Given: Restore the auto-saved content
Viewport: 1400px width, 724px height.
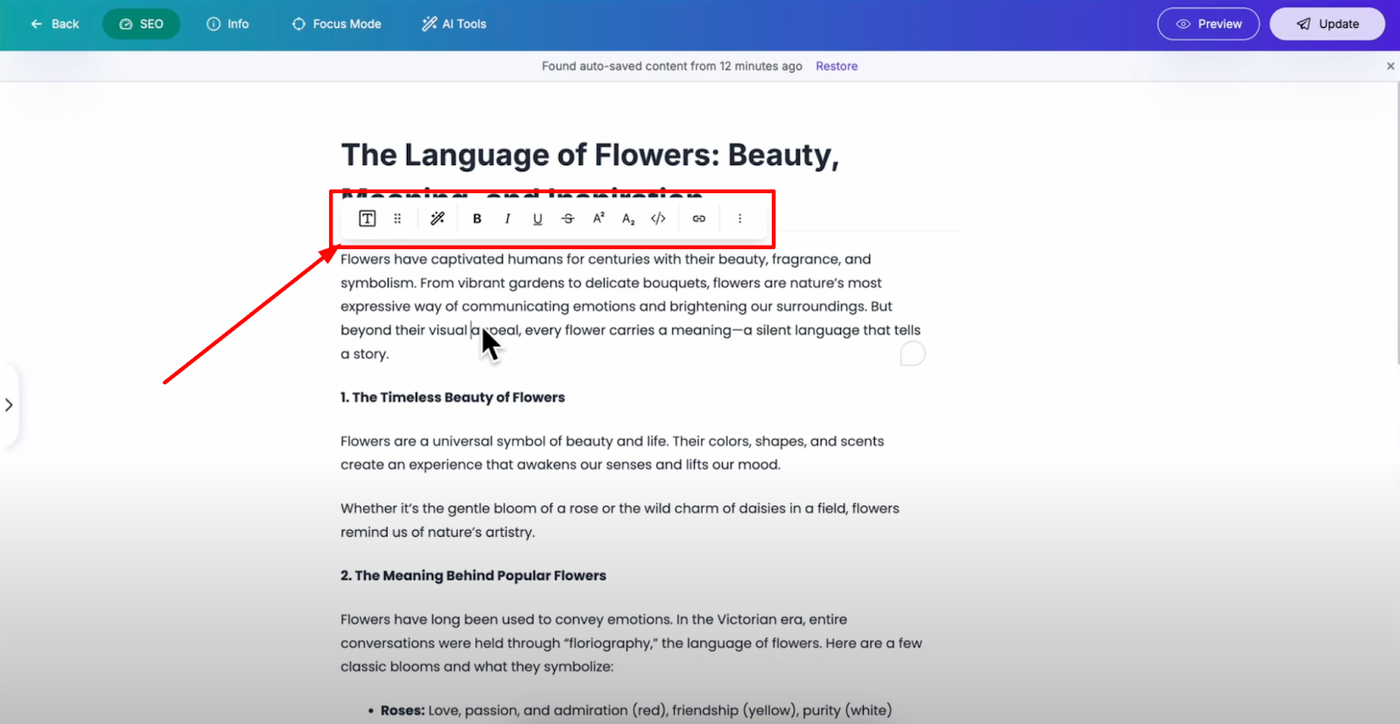Looking at the screenshot, I should click(x=836, y=66).
